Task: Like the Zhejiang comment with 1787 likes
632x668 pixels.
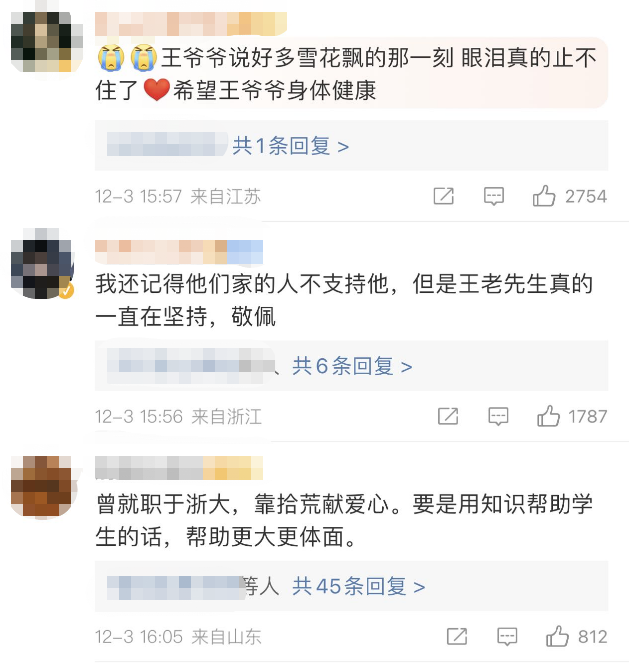Action: click(548, 416)
